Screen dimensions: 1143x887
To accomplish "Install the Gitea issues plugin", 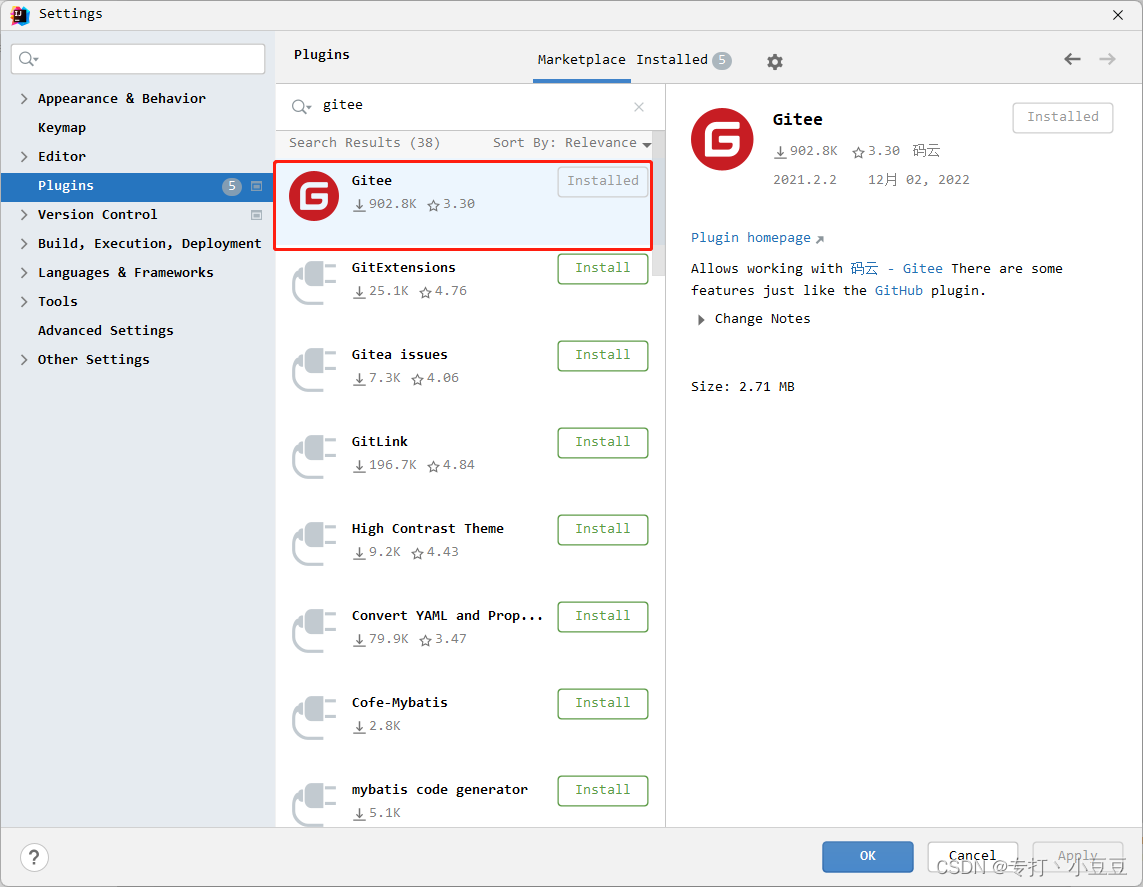I will click(603, 355).
